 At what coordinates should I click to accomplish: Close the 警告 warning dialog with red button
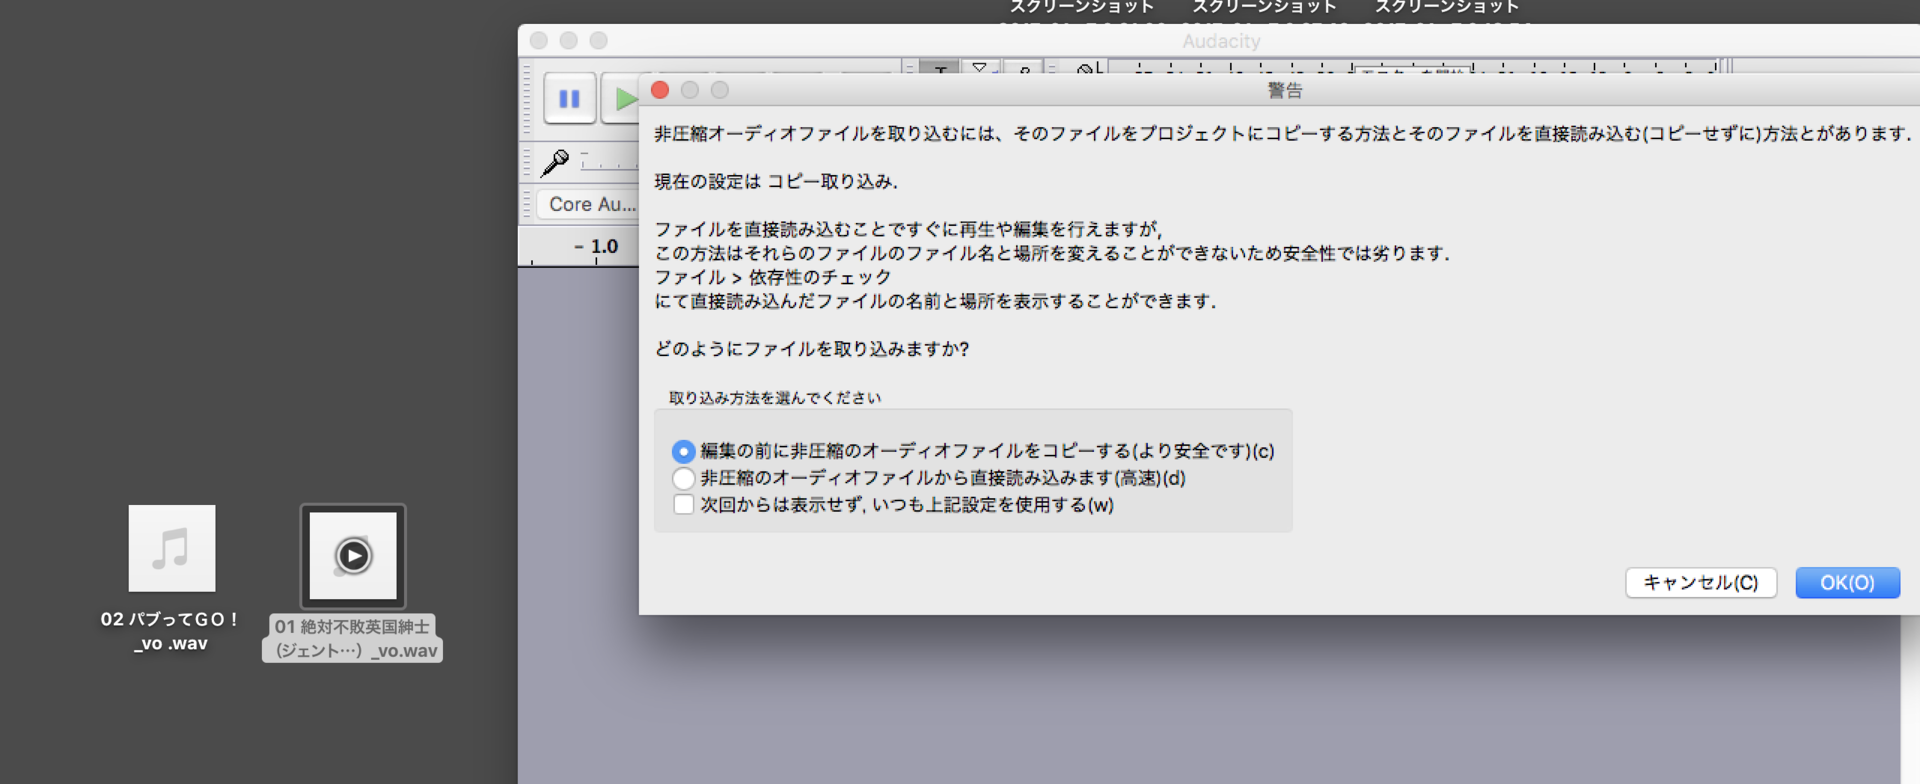[660, 90]
